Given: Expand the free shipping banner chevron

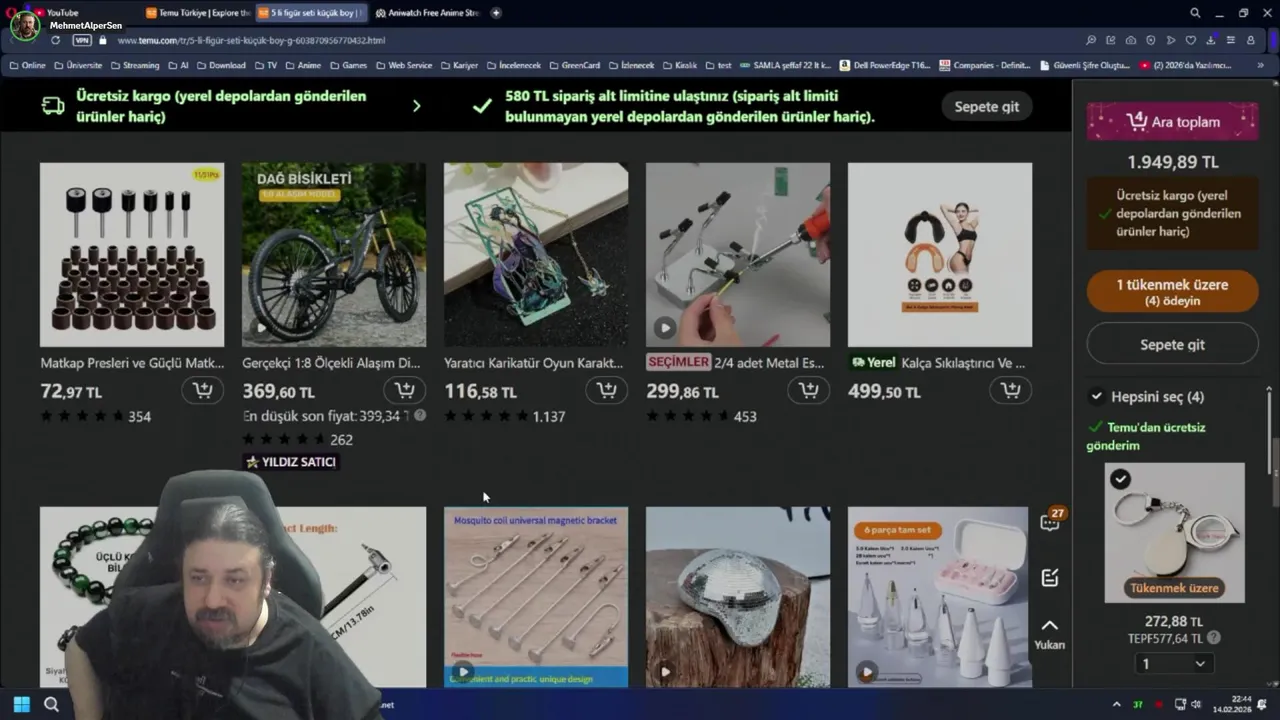Looking at the screenshot, I should 416,106.
